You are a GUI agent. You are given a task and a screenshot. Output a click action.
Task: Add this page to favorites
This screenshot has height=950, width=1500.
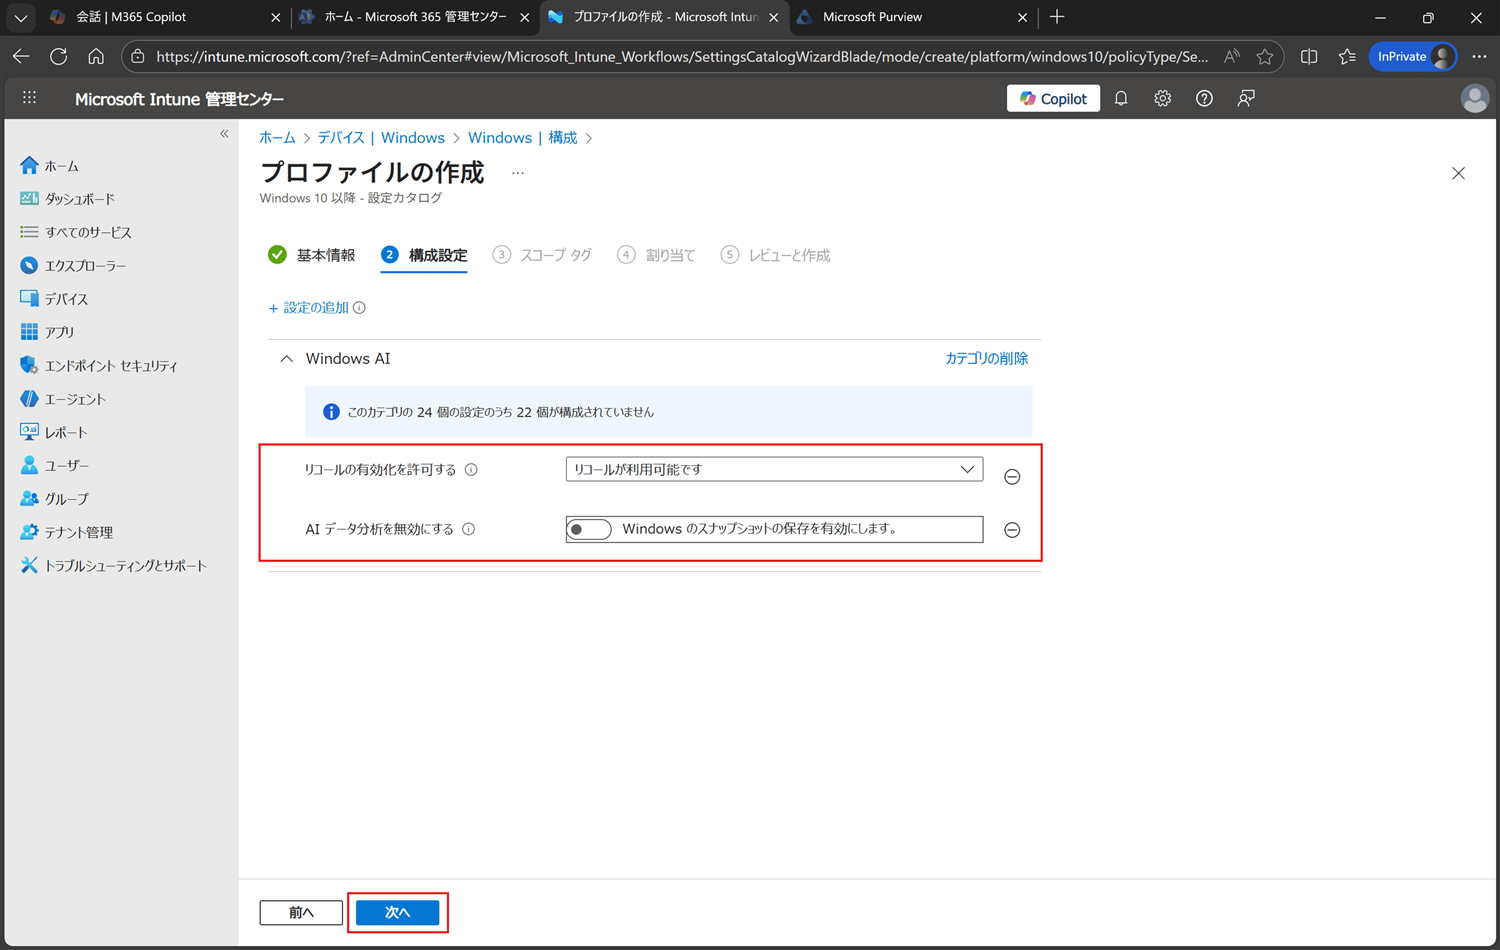[x=1265, y=56]
